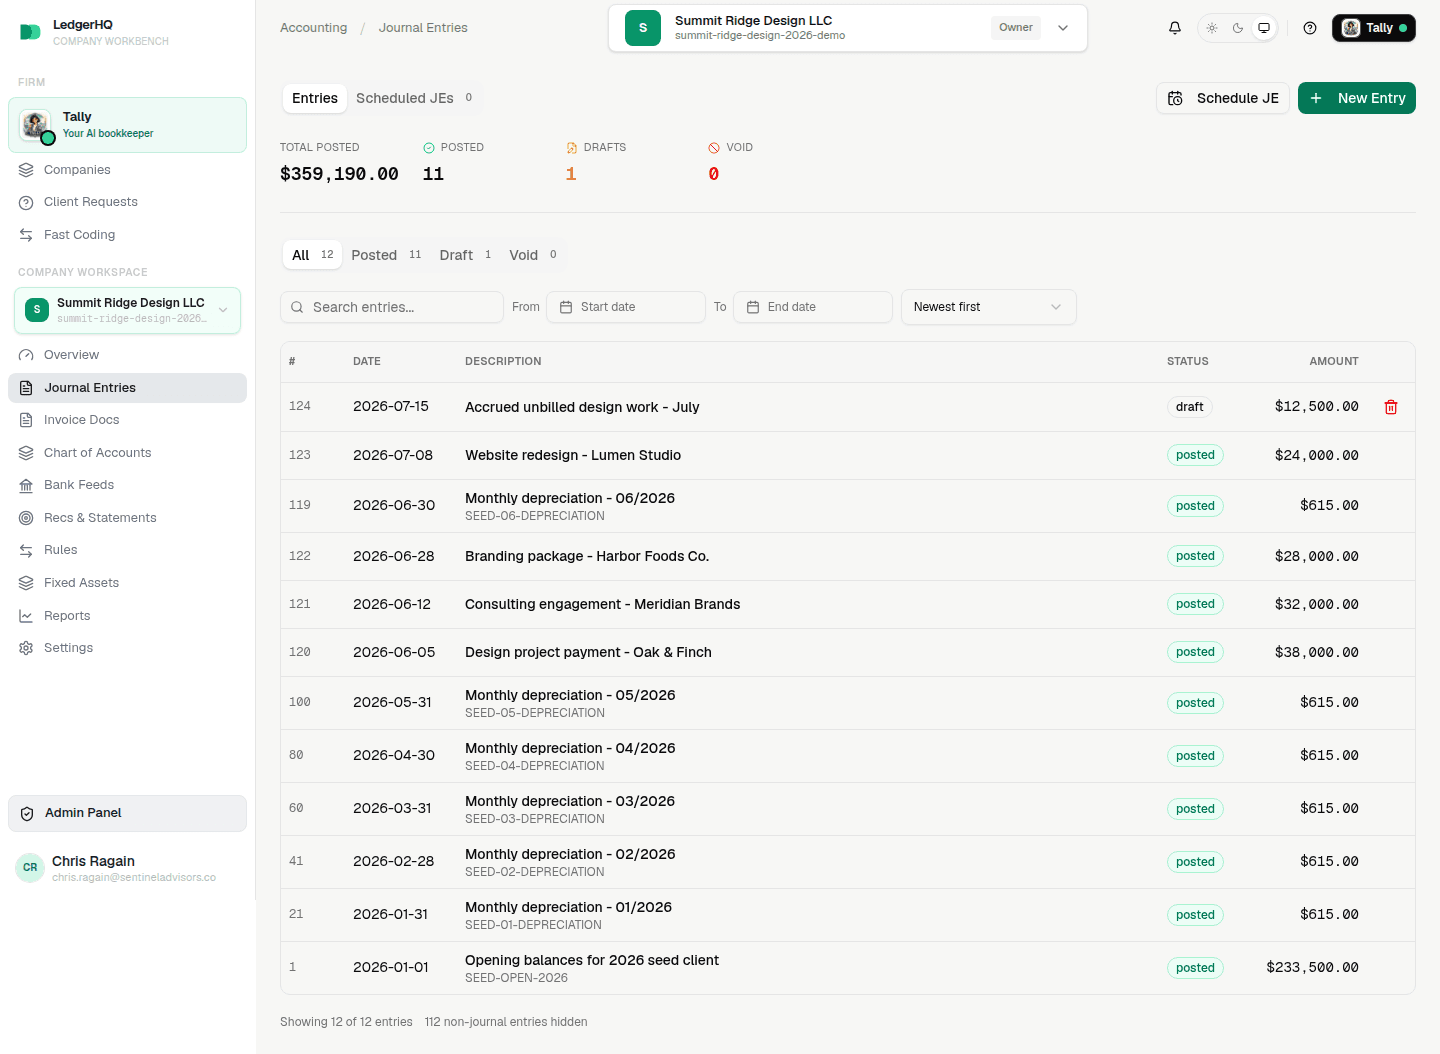Click AMOUNT column header

pyautogui.click(x=1334, y=361)
